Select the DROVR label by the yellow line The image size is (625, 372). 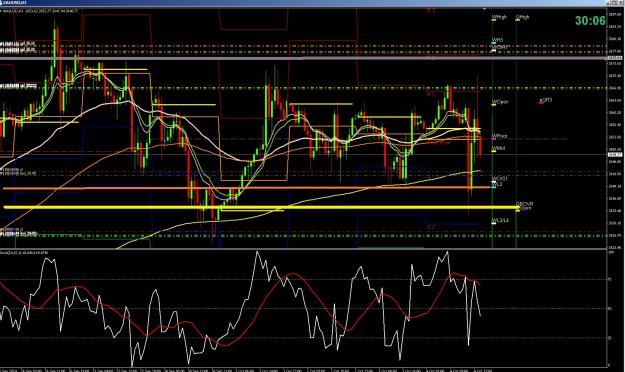[525, 204]
